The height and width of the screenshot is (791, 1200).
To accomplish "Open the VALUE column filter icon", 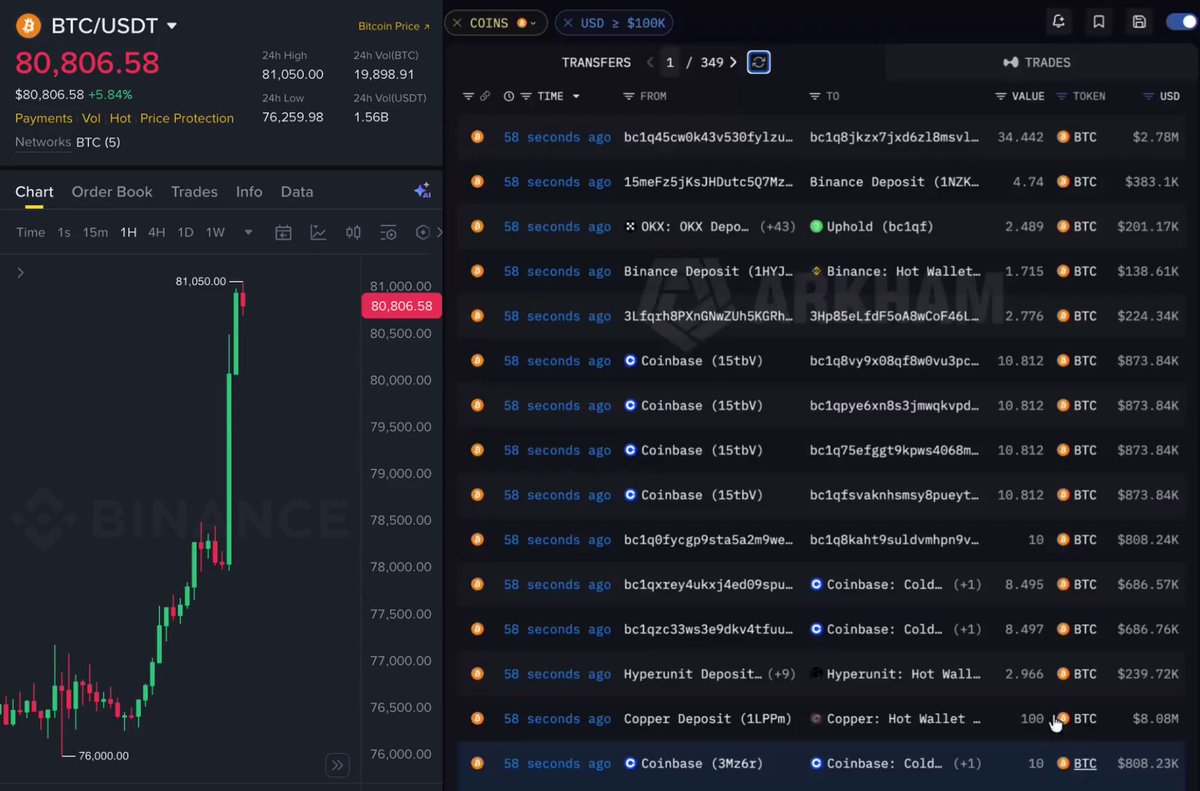I will (1001, 96).
